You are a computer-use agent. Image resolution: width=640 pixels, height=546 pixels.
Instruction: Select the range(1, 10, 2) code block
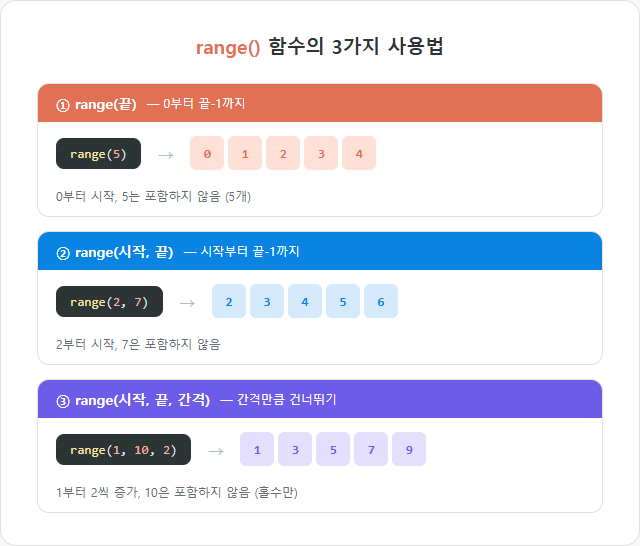[x=123, y=449]
